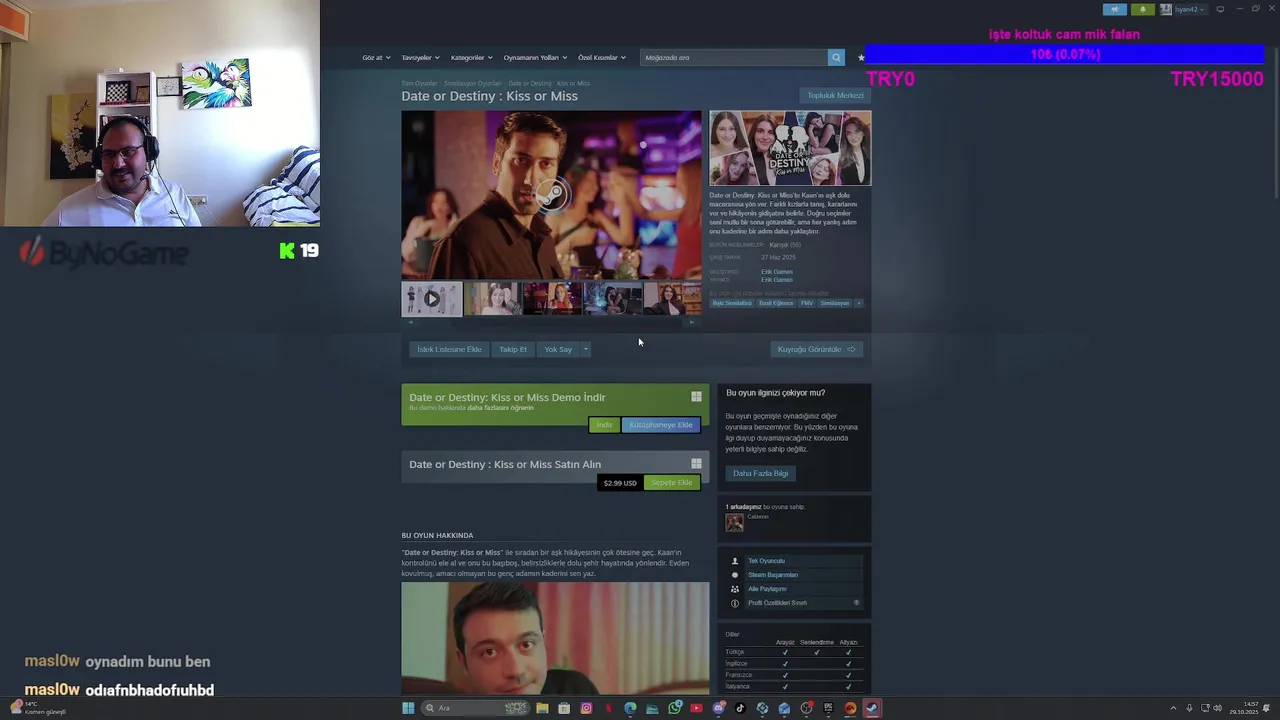Viewport: 1280px width, 720px height.
Task: Click the FMV tag
Action: pyautogui.click(x=806, y=303)
